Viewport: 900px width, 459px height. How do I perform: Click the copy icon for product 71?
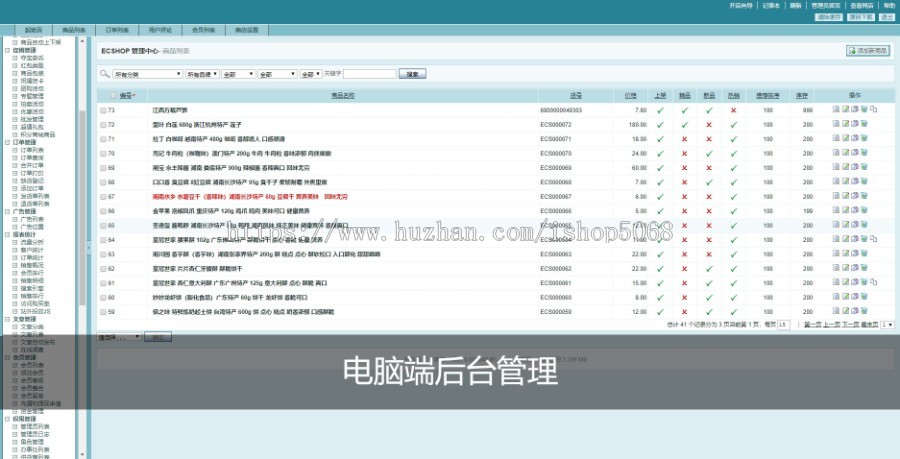pyautogui.click(x=855, y=138)
